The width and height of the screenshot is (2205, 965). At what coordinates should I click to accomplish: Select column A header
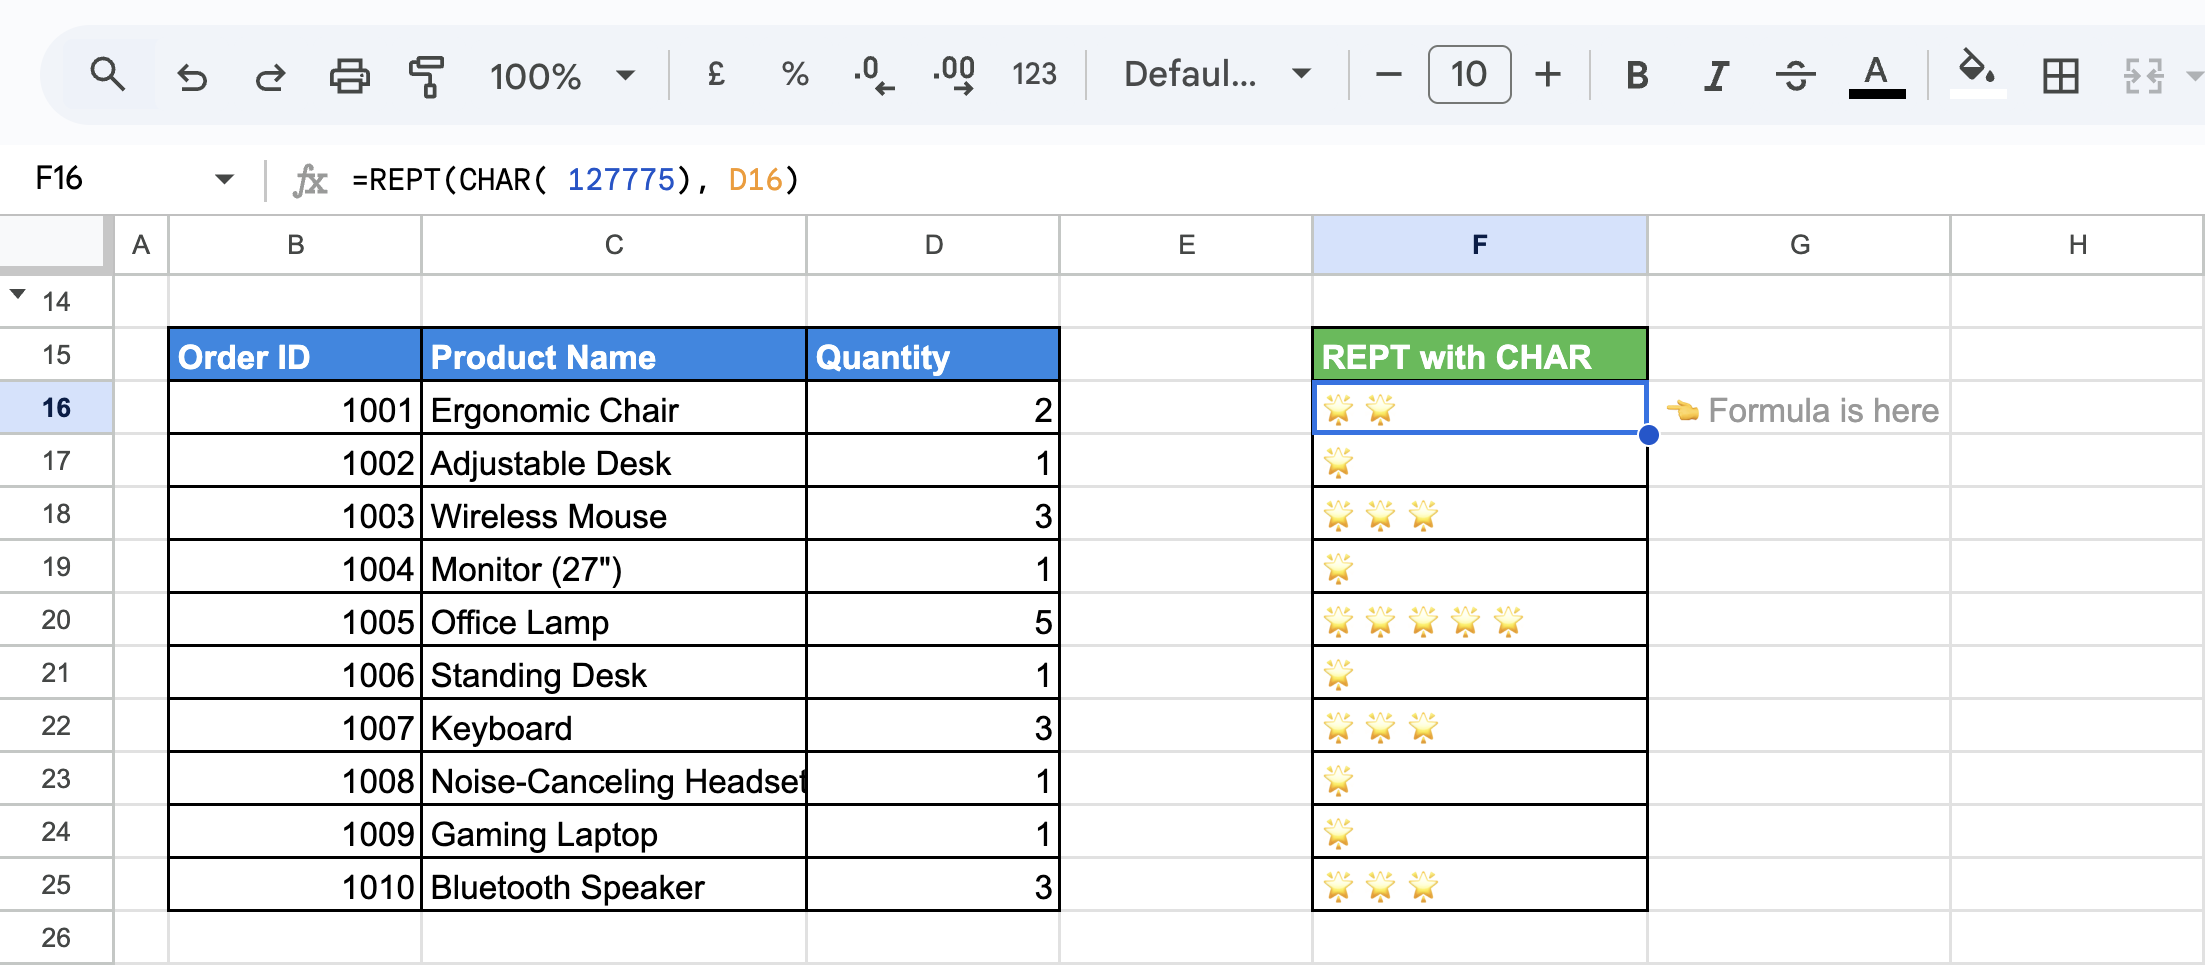141,245
